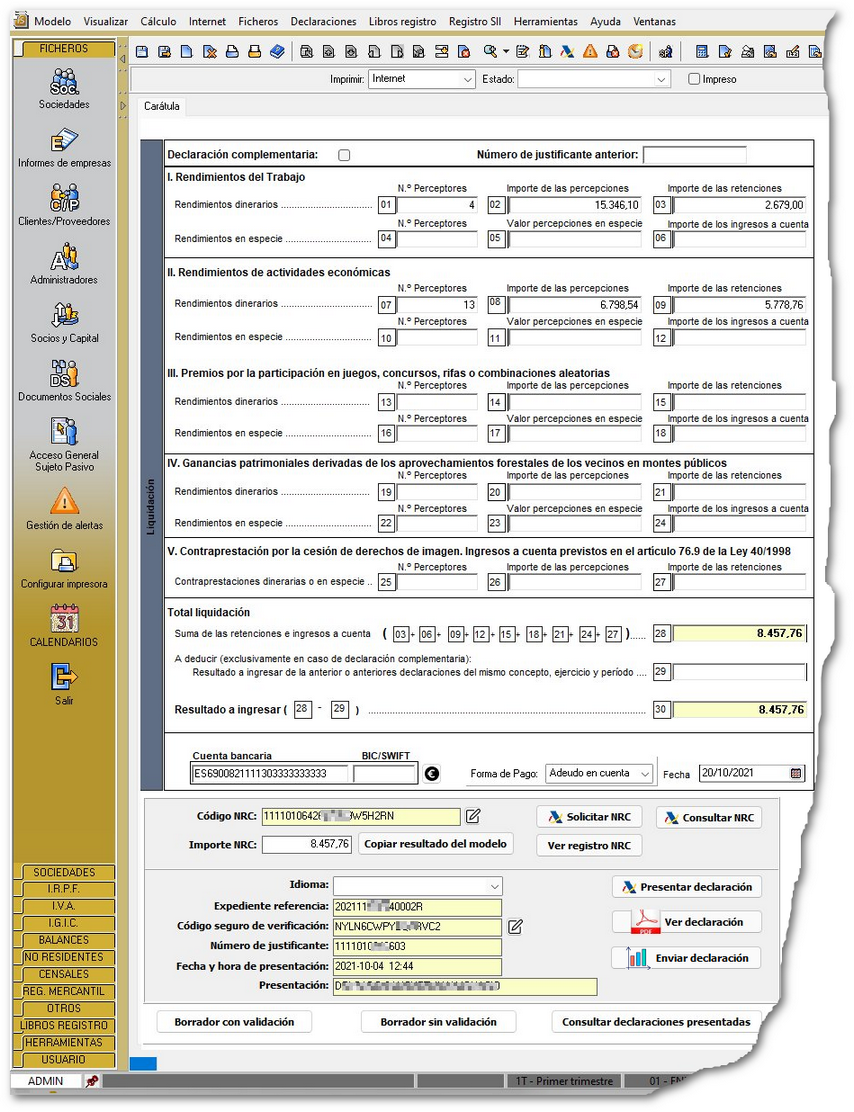Screen dimensions: 854x1112
Task: Open the Imprimir dropdown
Action: coord(422,79)
